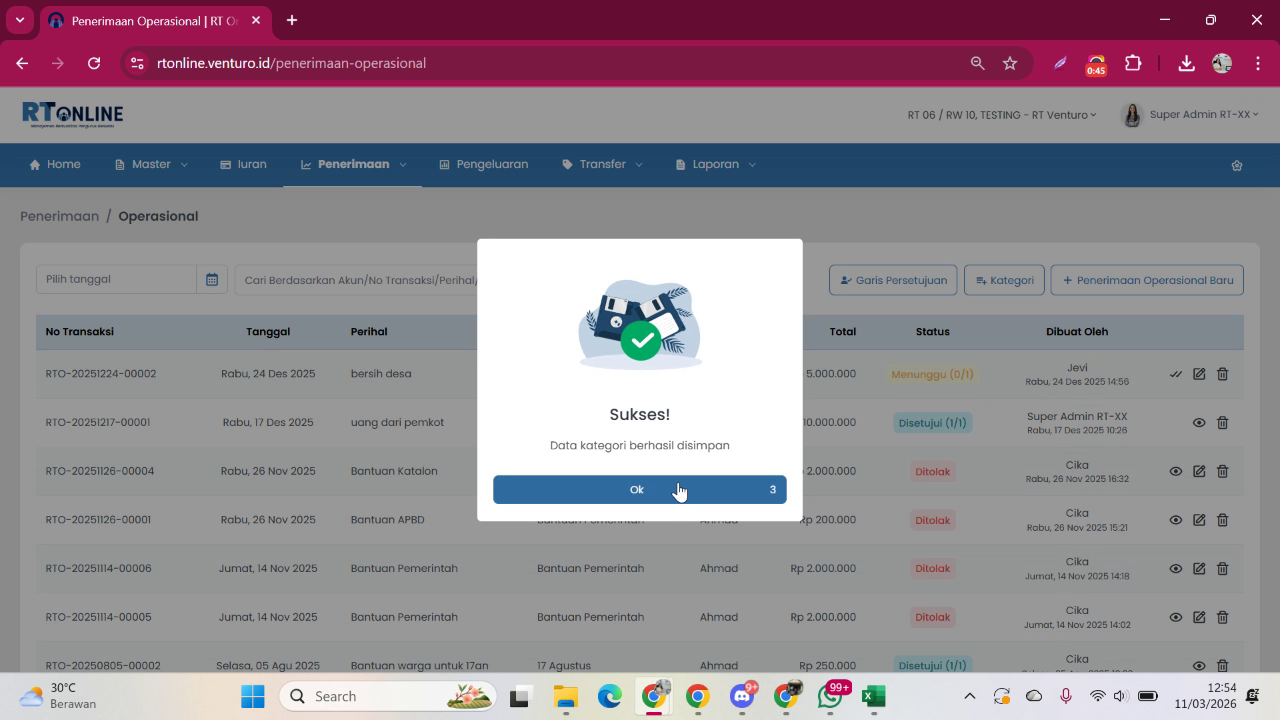Open the RT Online logo home link

click(72, 115)
